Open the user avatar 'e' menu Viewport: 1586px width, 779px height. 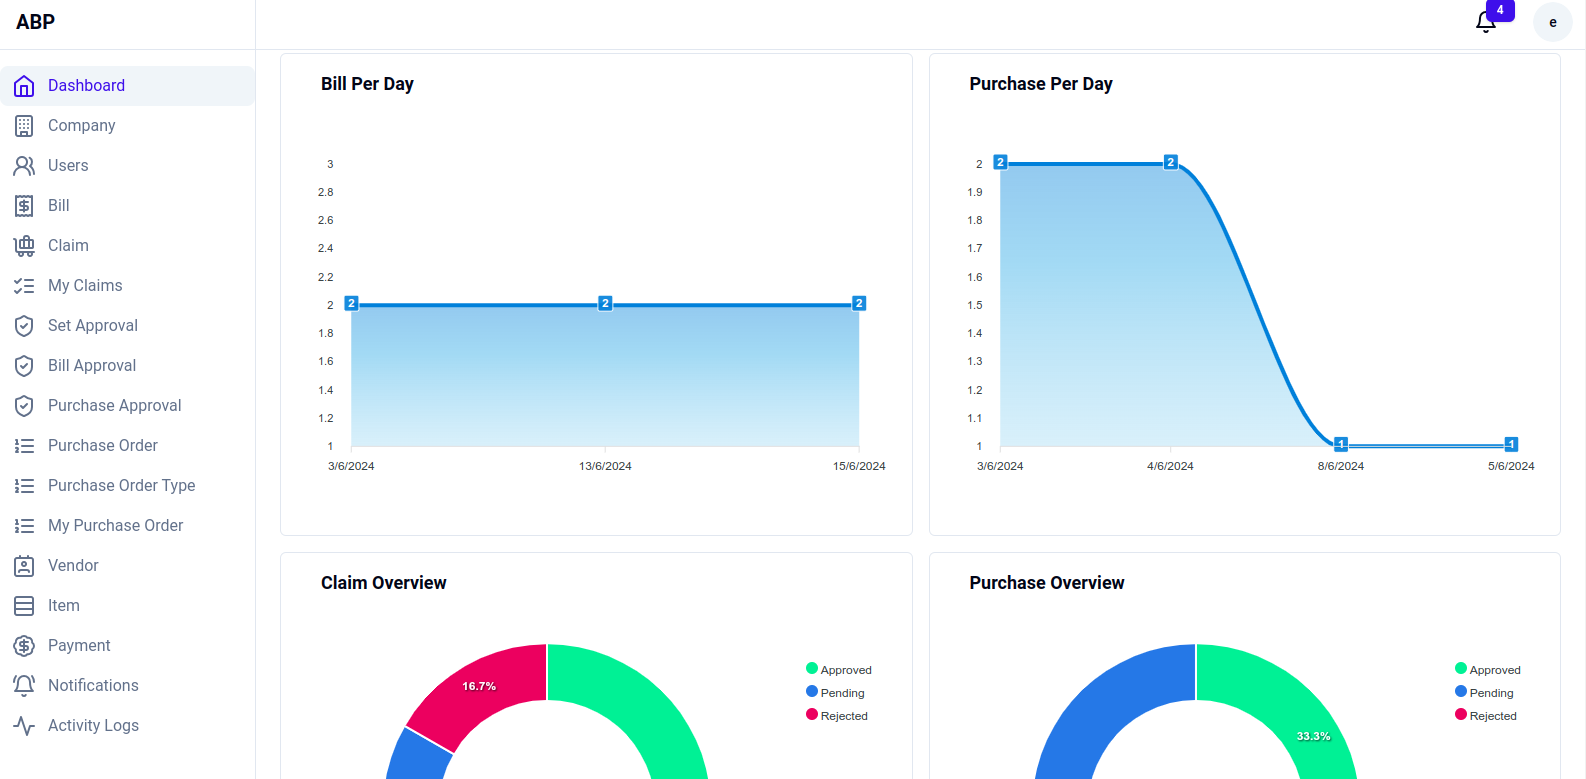pyautogui.click(x=1552, y=22)
